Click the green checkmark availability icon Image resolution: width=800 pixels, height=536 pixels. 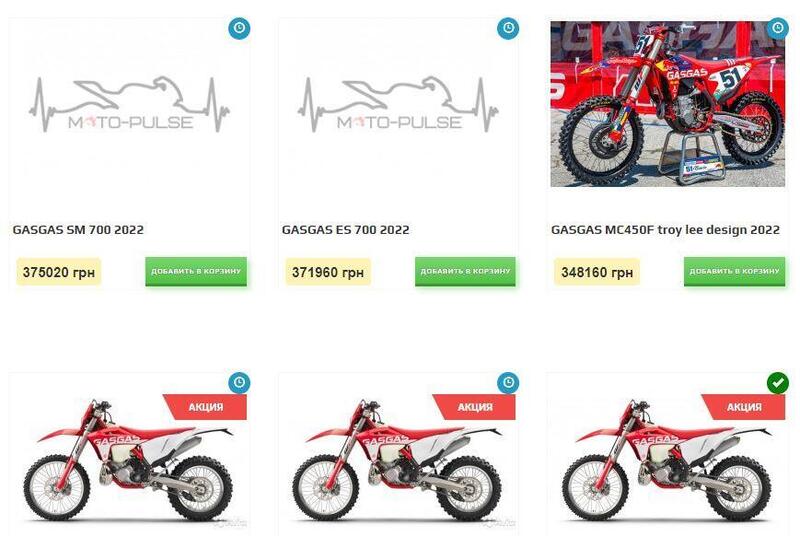778,382
